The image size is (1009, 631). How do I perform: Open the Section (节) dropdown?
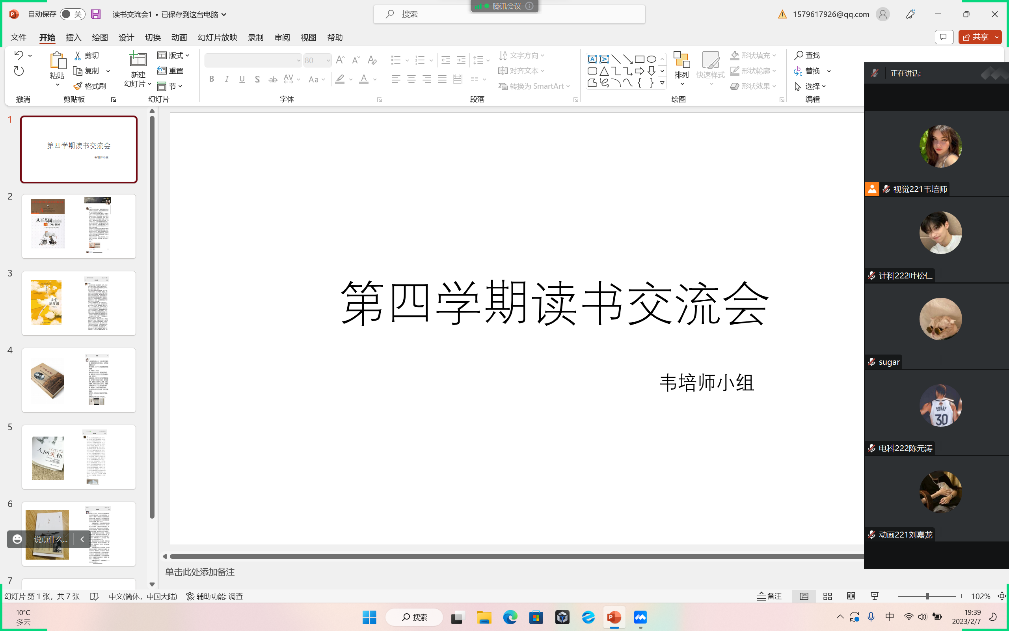(170, 86)
